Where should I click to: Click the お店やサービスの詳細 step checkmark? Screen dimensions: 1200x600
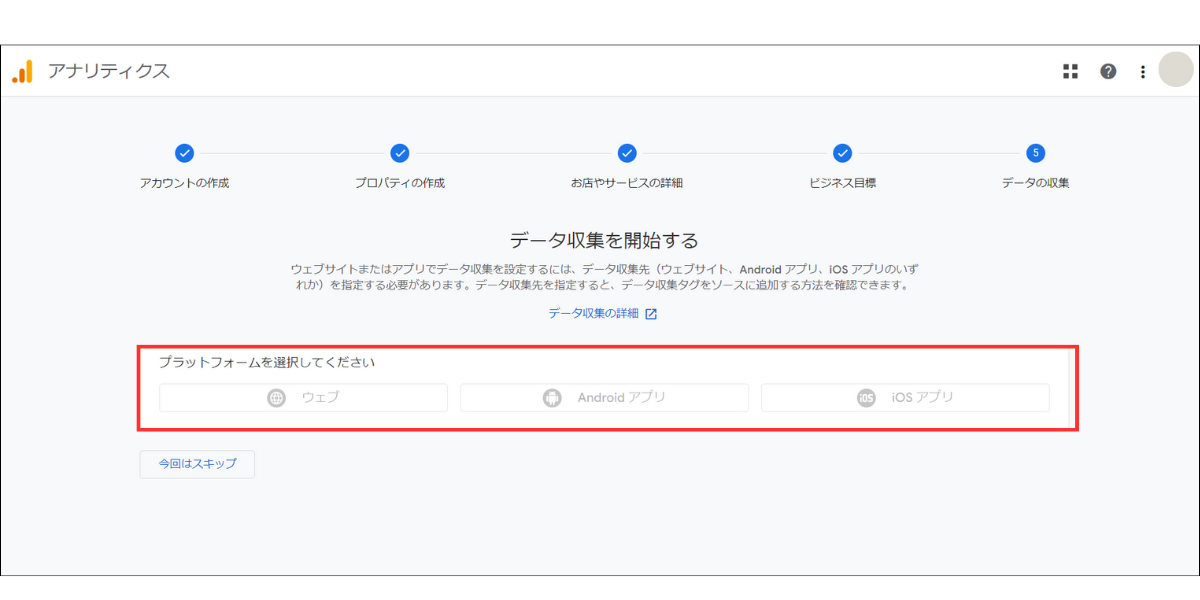click(627, 153)
